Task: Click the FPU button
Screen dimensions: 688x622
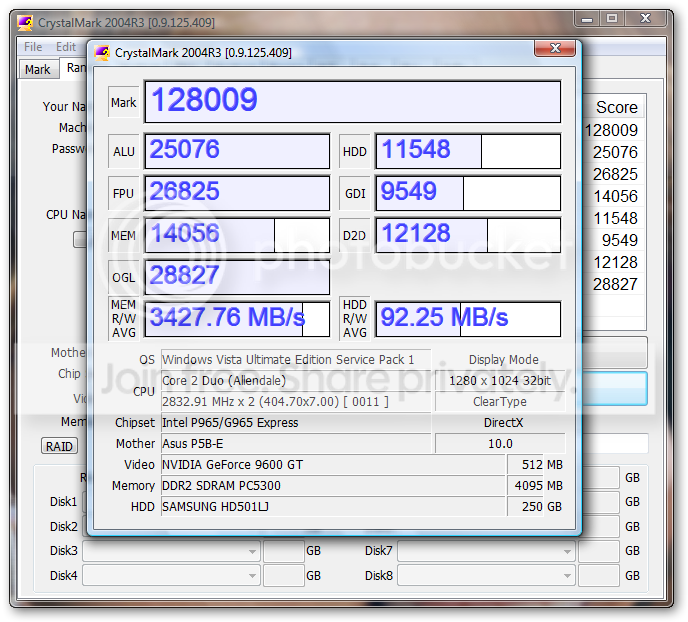Action: click(x=124, y=193)
